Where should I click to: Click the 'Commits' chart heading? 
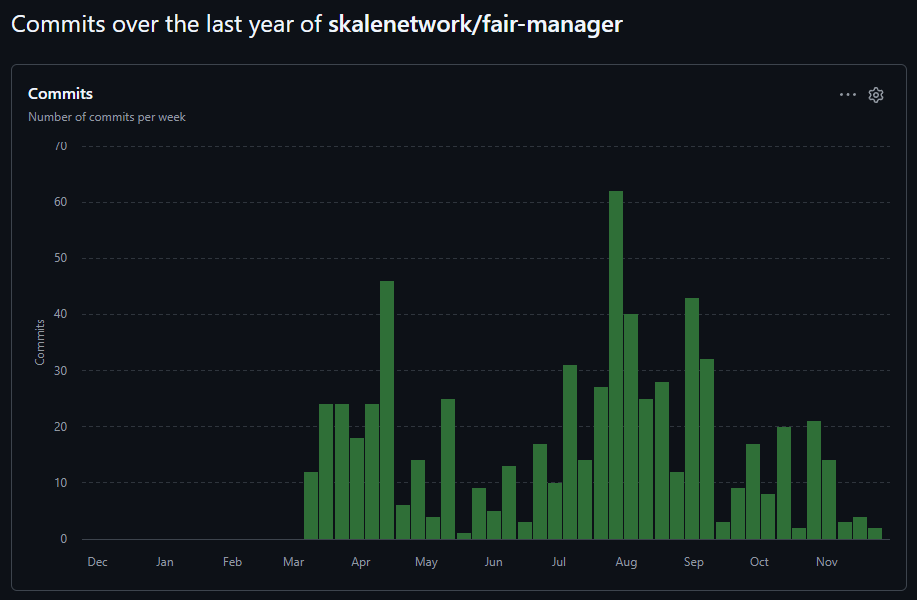pos(60,94)
